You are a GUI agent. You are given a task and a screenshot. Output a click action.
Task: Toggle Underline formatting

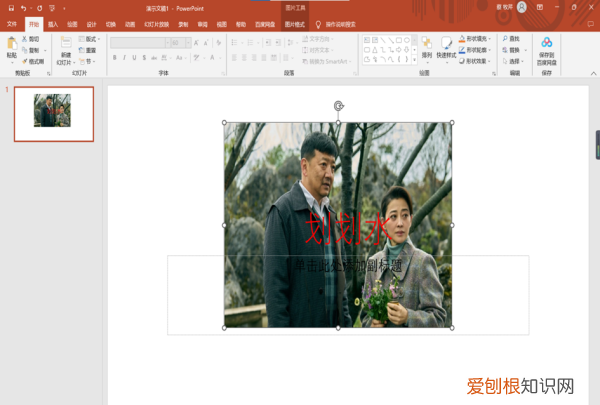tap(134, 57)
